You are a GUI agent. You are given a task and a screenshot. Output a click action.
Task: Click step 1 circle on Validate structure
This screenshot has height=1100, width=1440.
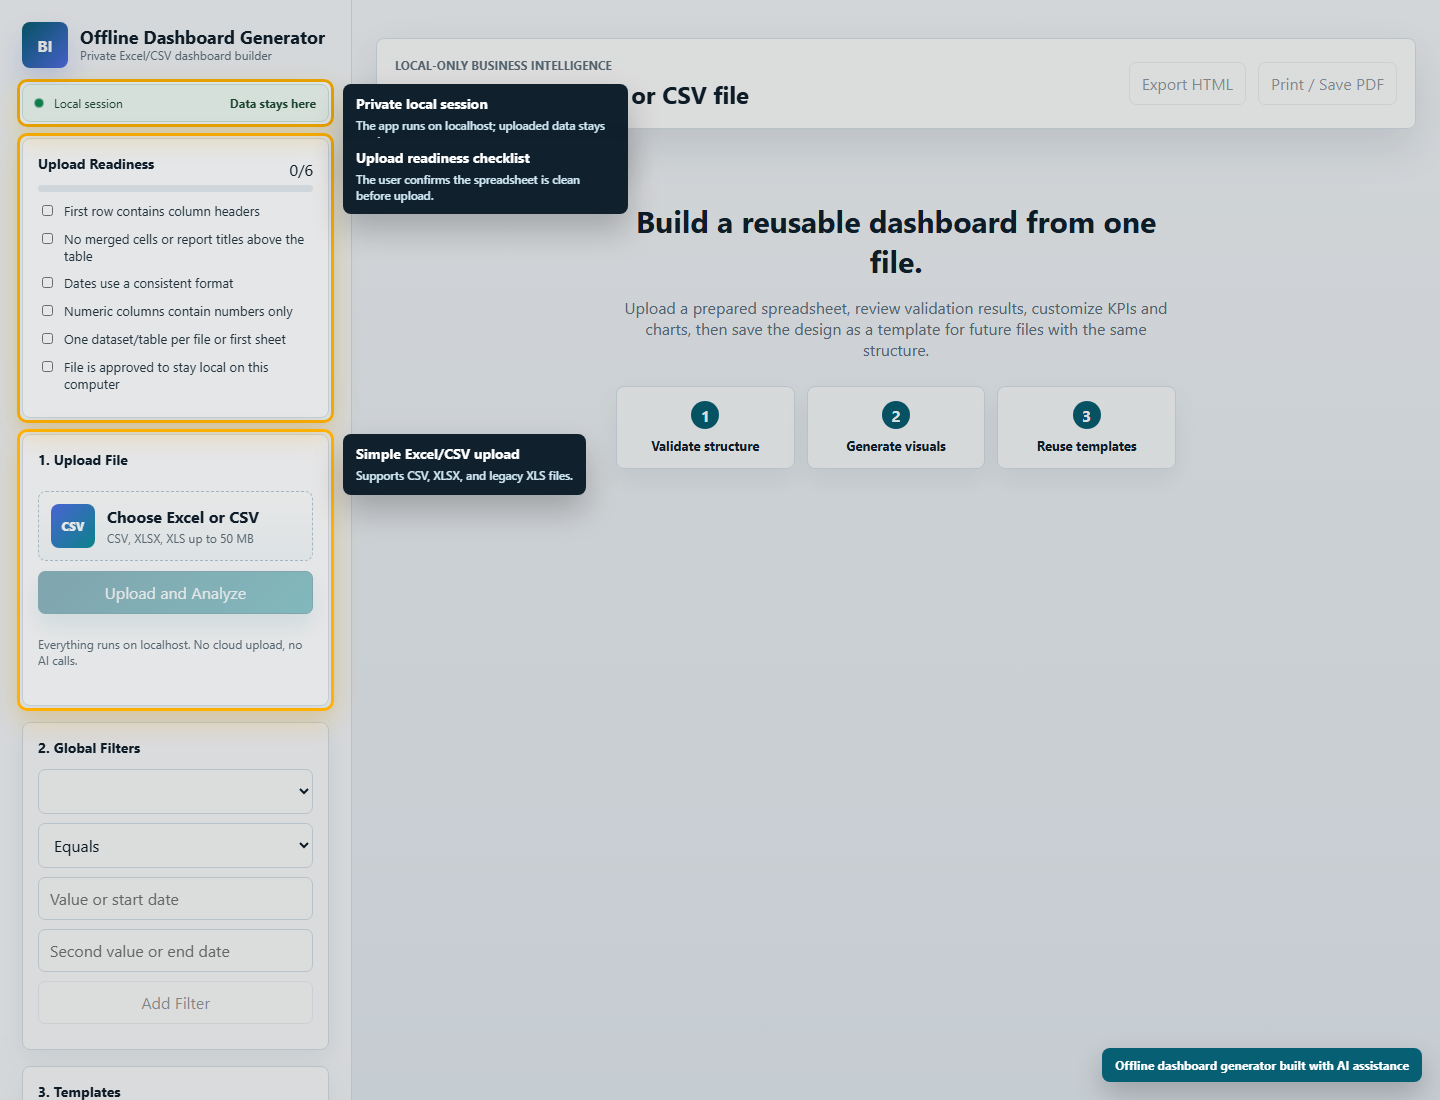pyautogui.click(x=705, y=416)
